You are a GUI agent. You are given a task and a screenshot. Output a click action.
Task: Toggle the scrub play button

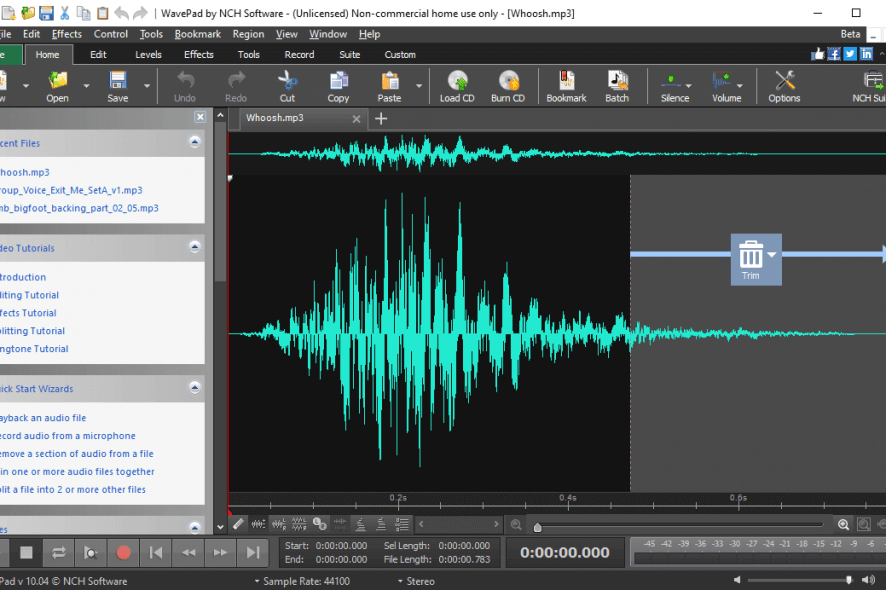[90, 552]
